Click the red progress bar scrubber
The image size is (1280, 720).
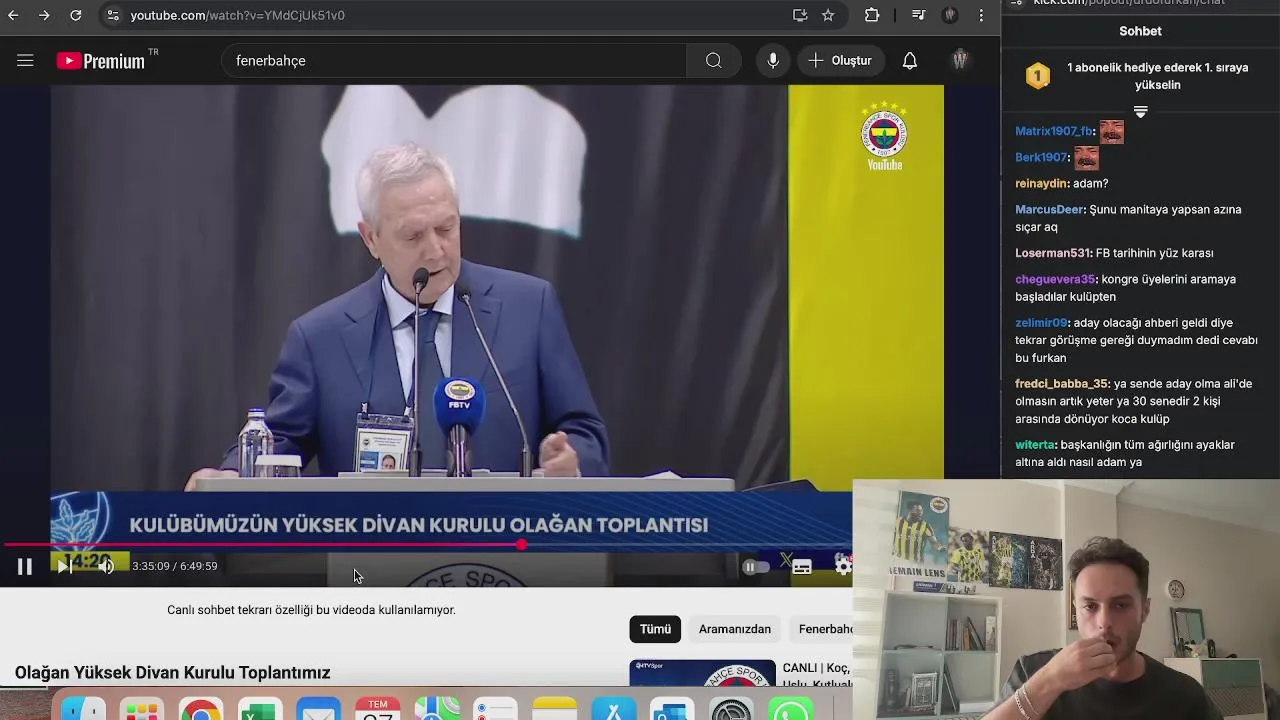522,544
